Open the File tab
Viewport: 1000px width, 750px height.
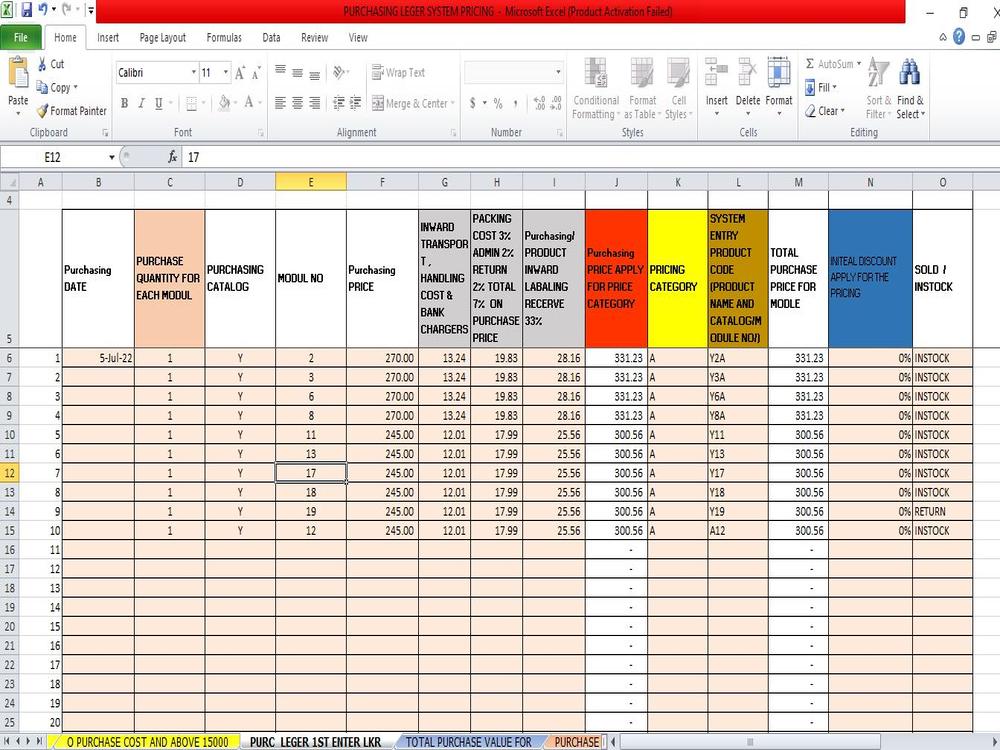[x=21, y=38]
